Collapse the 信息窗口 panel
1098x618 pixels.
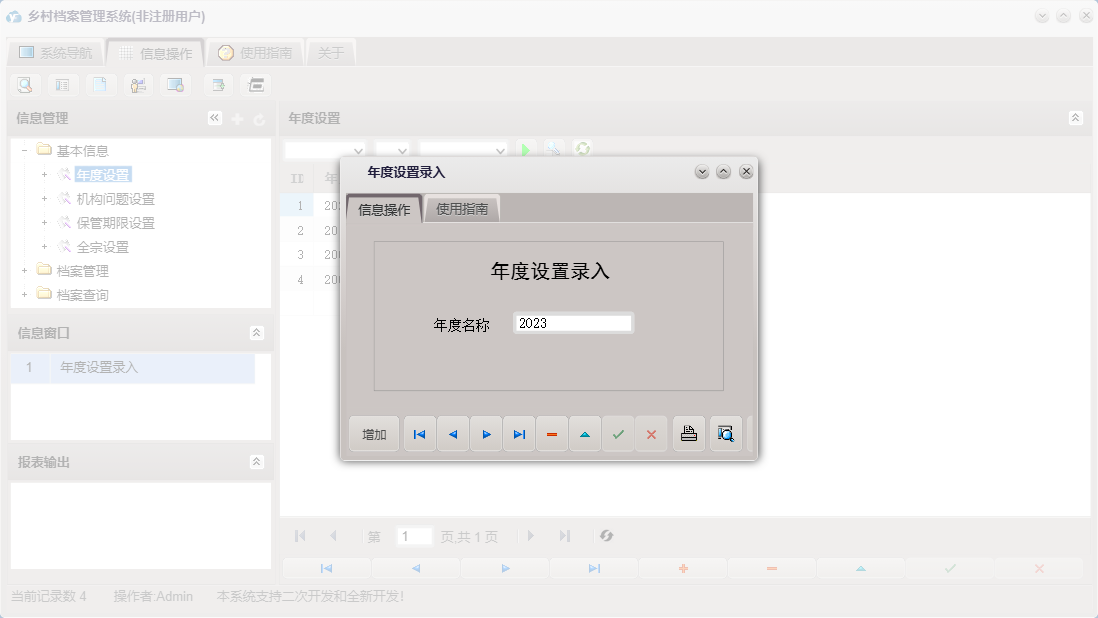(x=258, y=333)
